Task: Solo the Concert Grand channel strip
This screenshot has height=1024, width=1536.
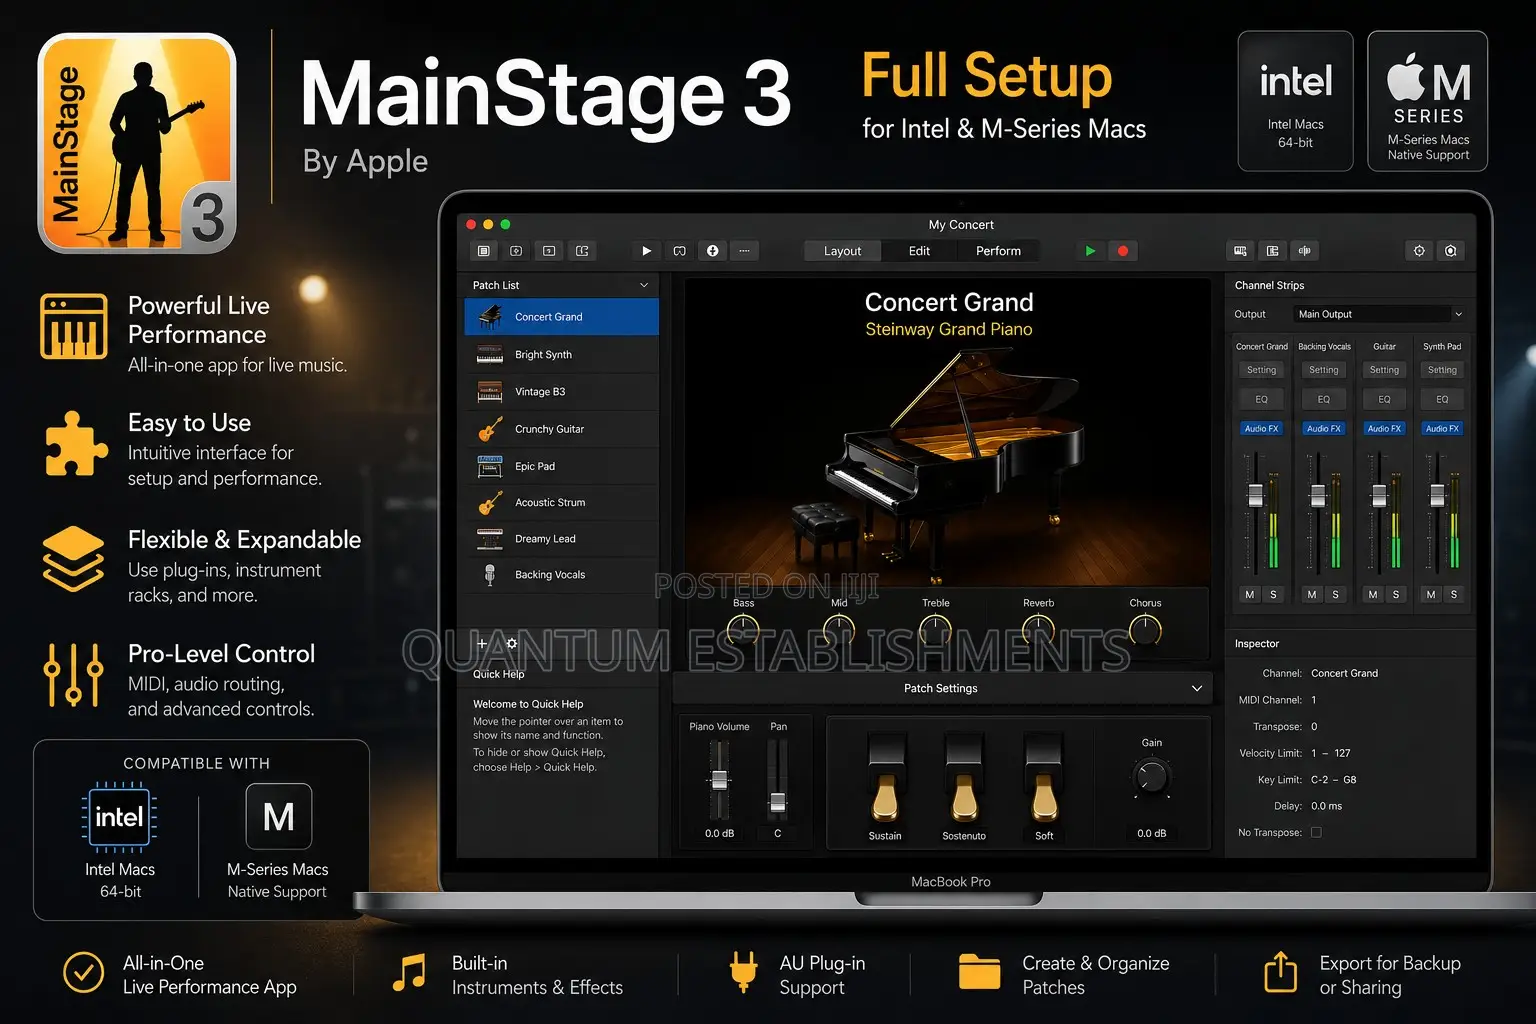Action: click(x=1273, y=595)
